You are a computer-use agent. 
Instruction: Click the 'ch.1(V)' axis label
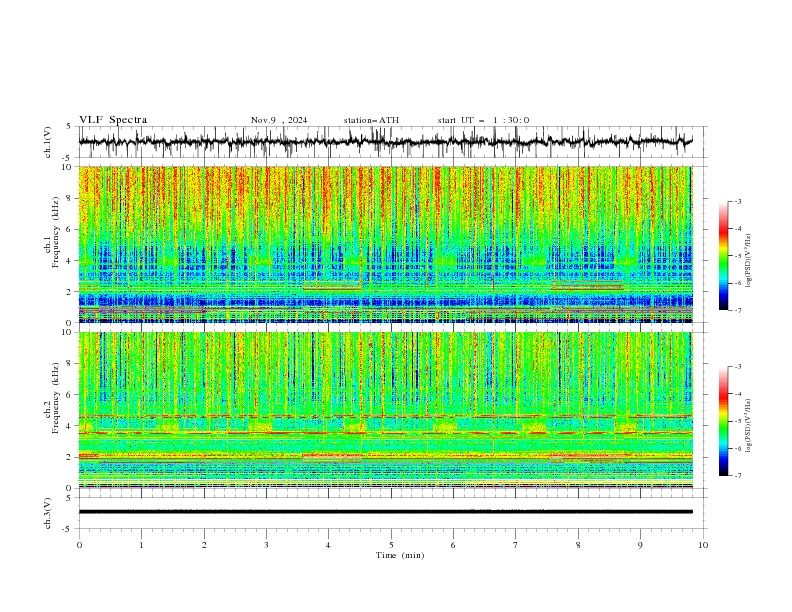tap(48, 142)
